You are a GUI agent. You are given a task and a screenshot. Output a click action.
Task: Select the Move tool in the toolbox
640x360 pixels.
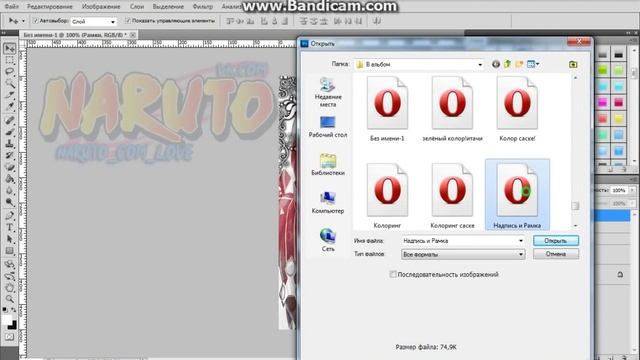9,49
